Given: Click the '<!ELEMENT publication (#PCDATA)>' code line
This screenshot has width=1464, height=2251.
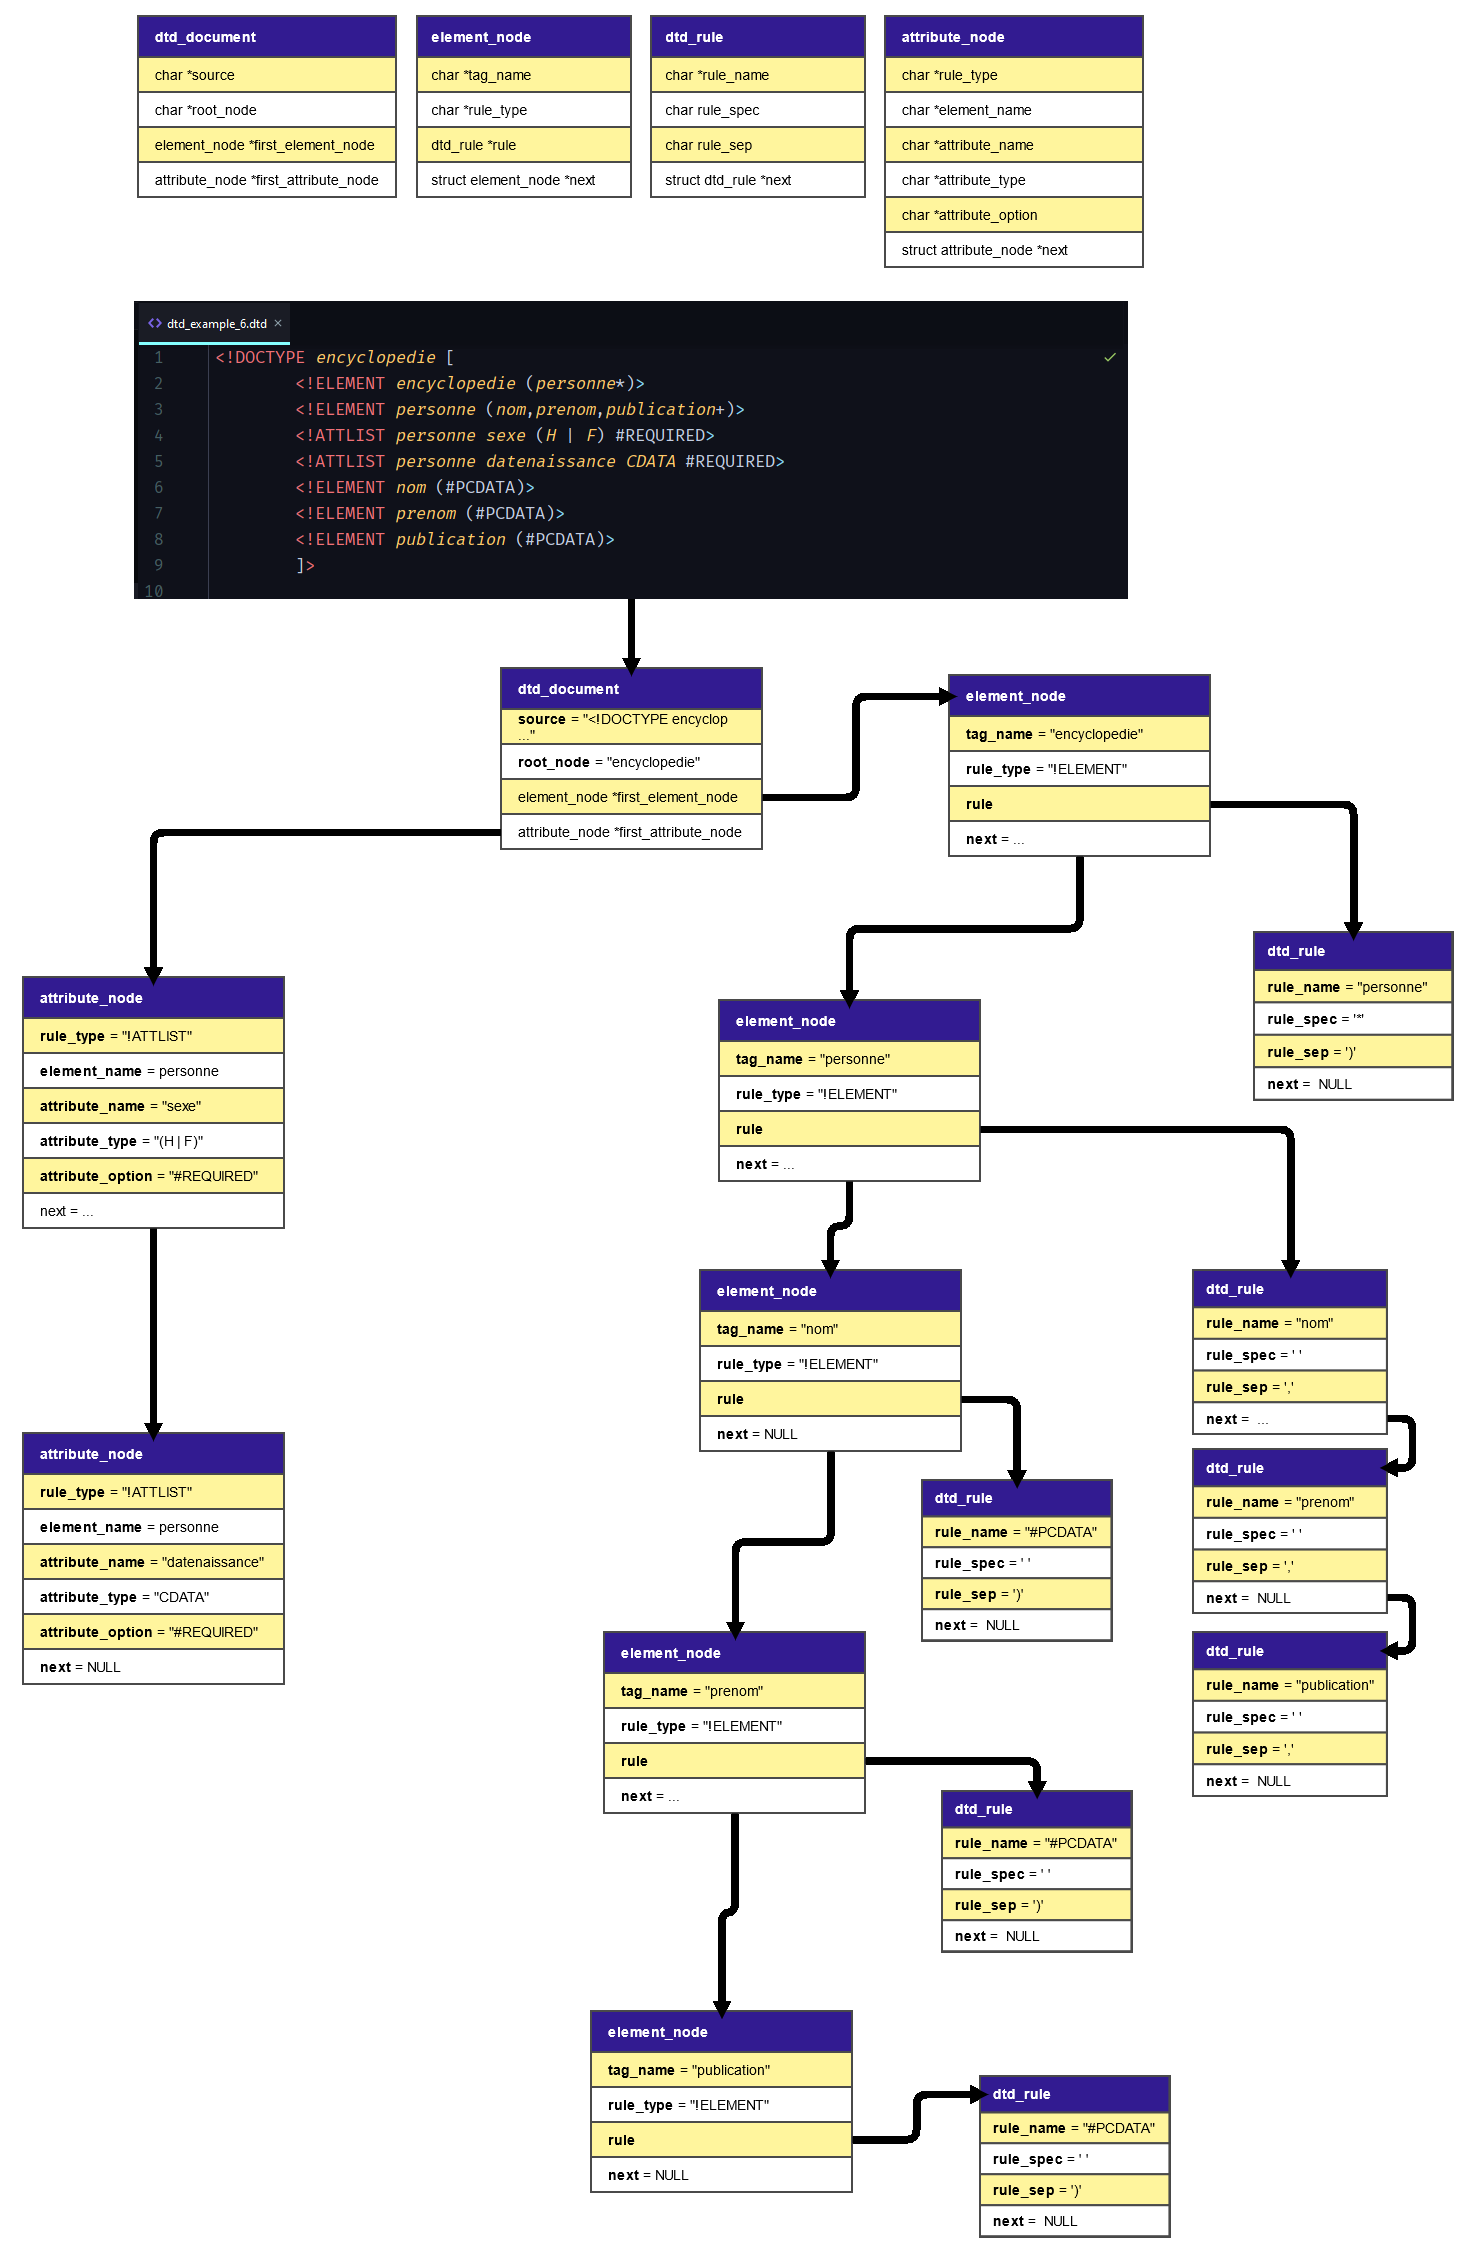Looking at the screenshot, I should 455,539.
